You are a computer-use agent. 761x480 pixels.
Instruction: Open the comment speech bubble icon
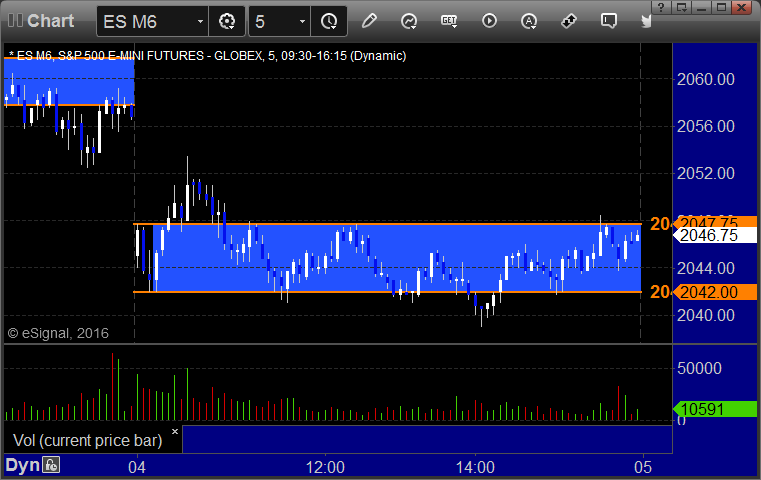609,21
